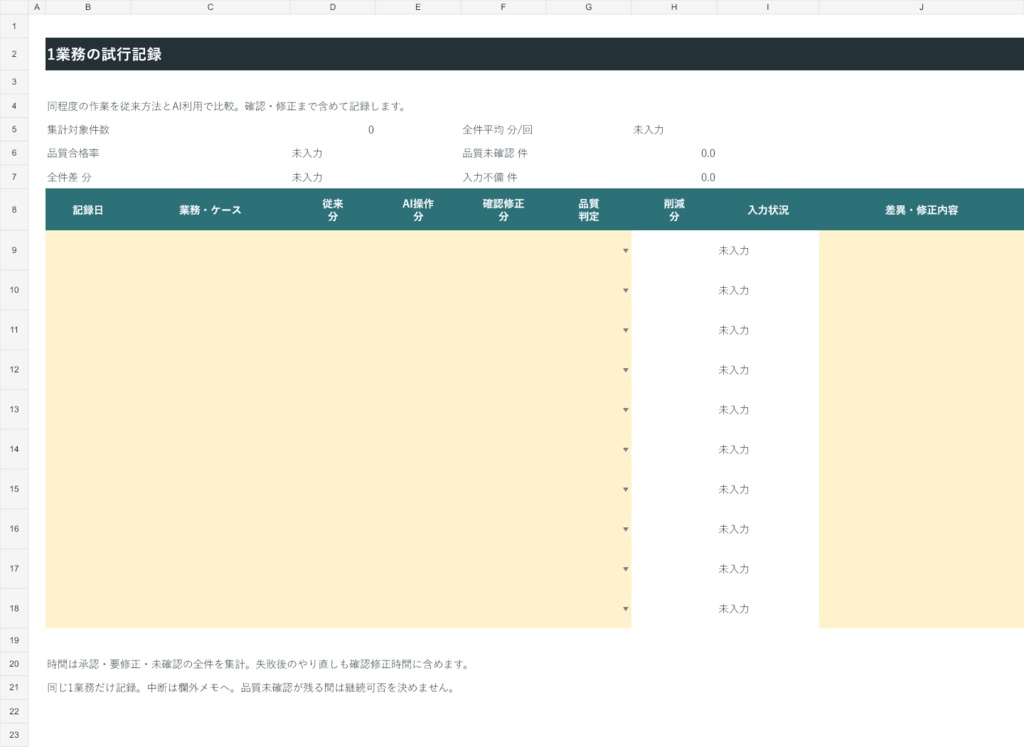Viewport: 1024px width, 747px height.
Task: Click the empty AI操作 分 cell in row 12
Action: tap(418, 370)
